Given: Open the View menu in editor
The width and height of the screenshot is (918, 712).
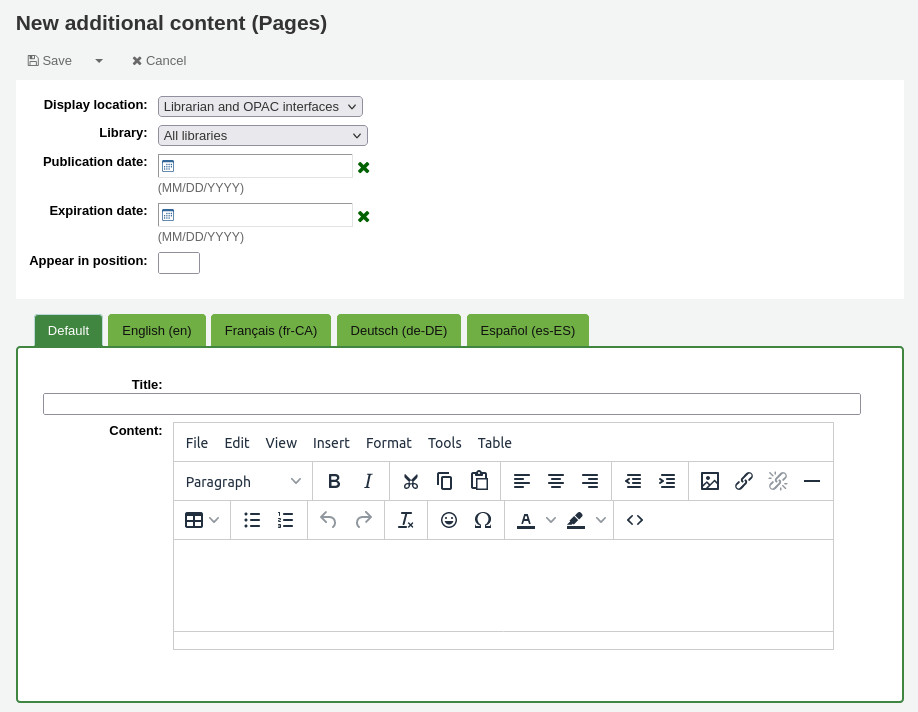Looking at the screenshot, I should [281, 443].
